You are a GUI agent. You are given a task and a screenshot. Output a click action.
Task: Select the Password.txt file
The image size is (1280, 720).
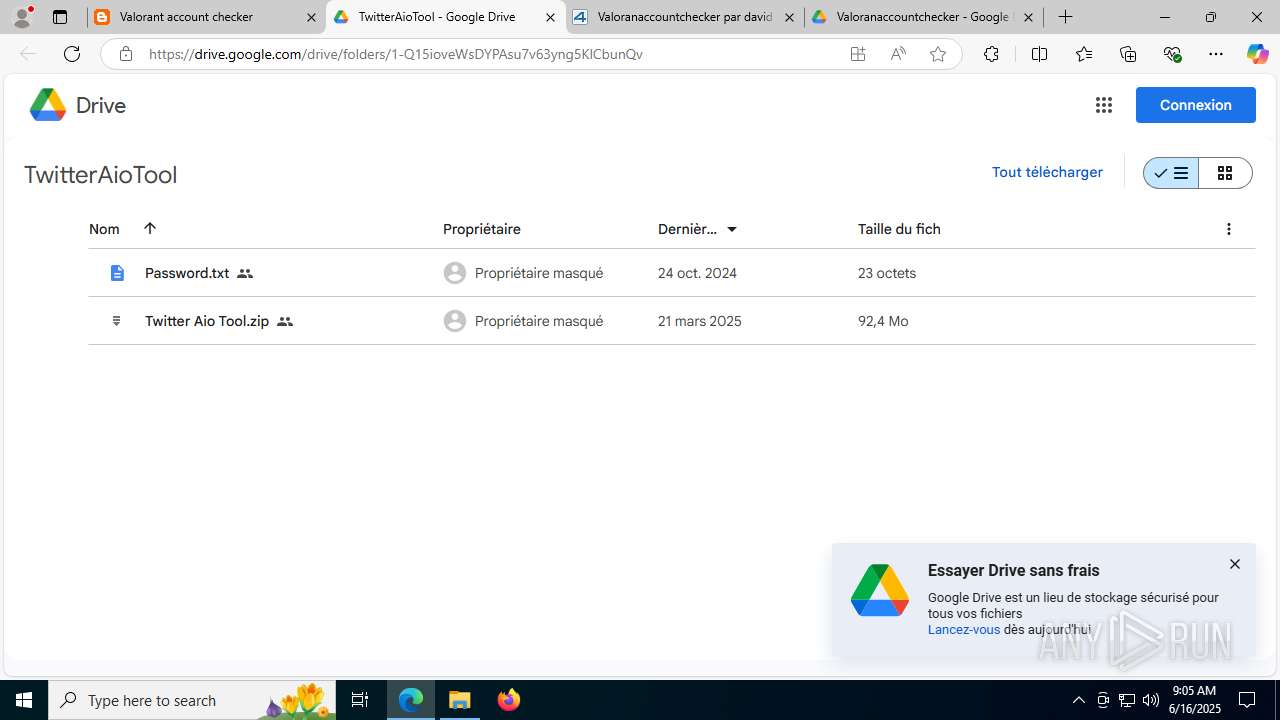point(671,273)
